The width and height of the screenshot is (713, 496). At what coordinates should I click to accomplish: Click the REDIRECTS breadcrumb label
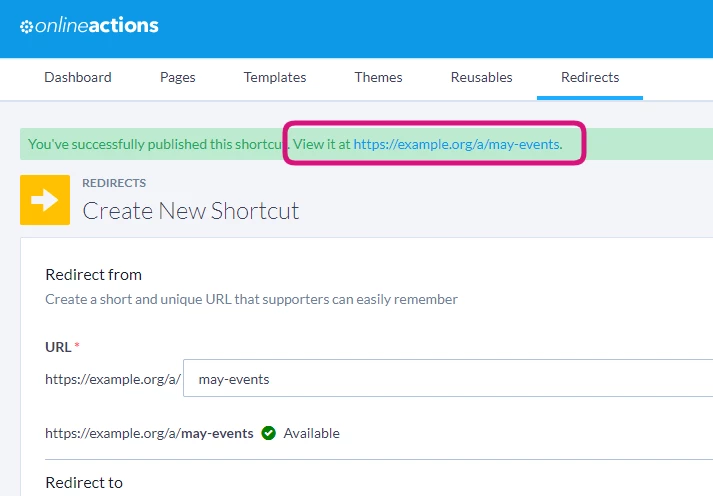coord(114,183)
